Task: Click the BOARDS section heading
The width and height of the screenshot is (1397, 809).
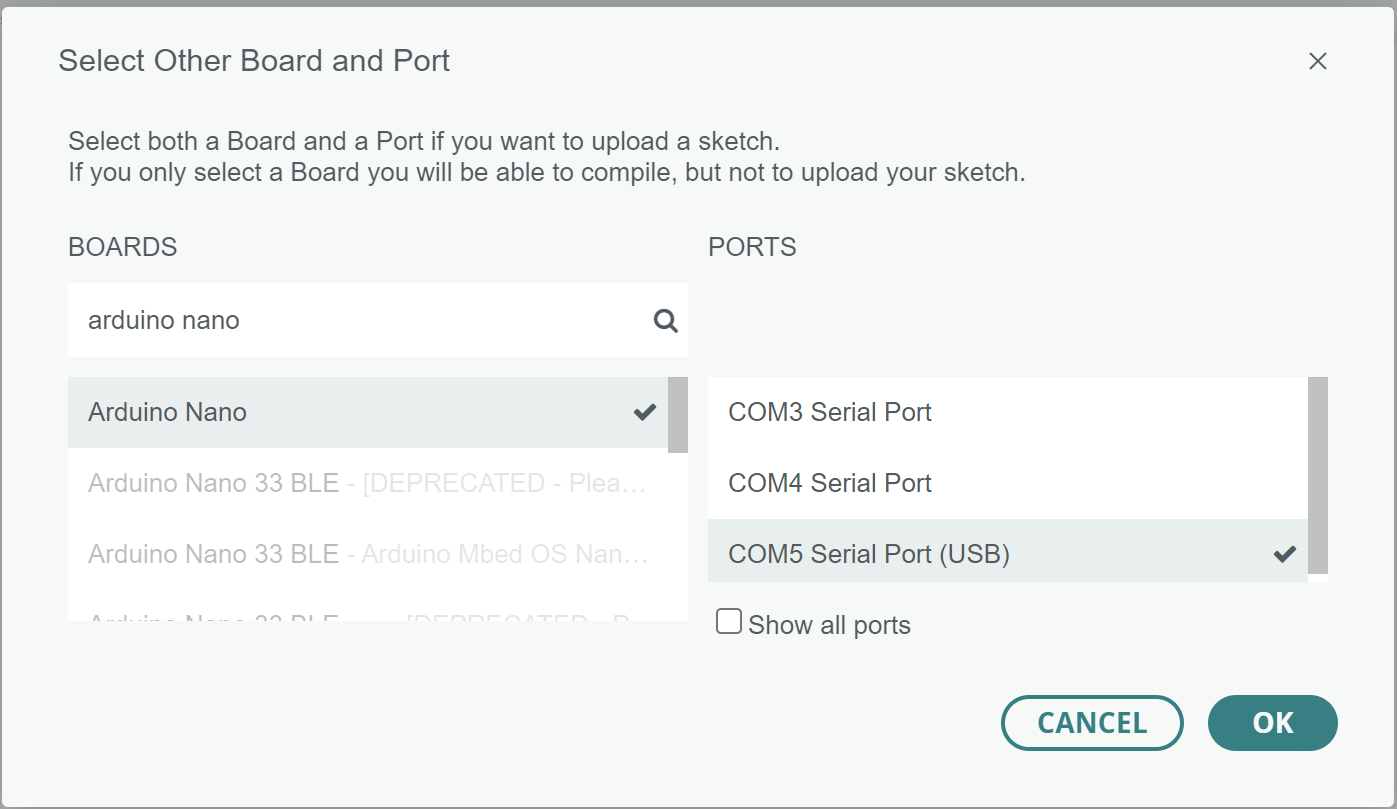Action: [x=123, y=247]
